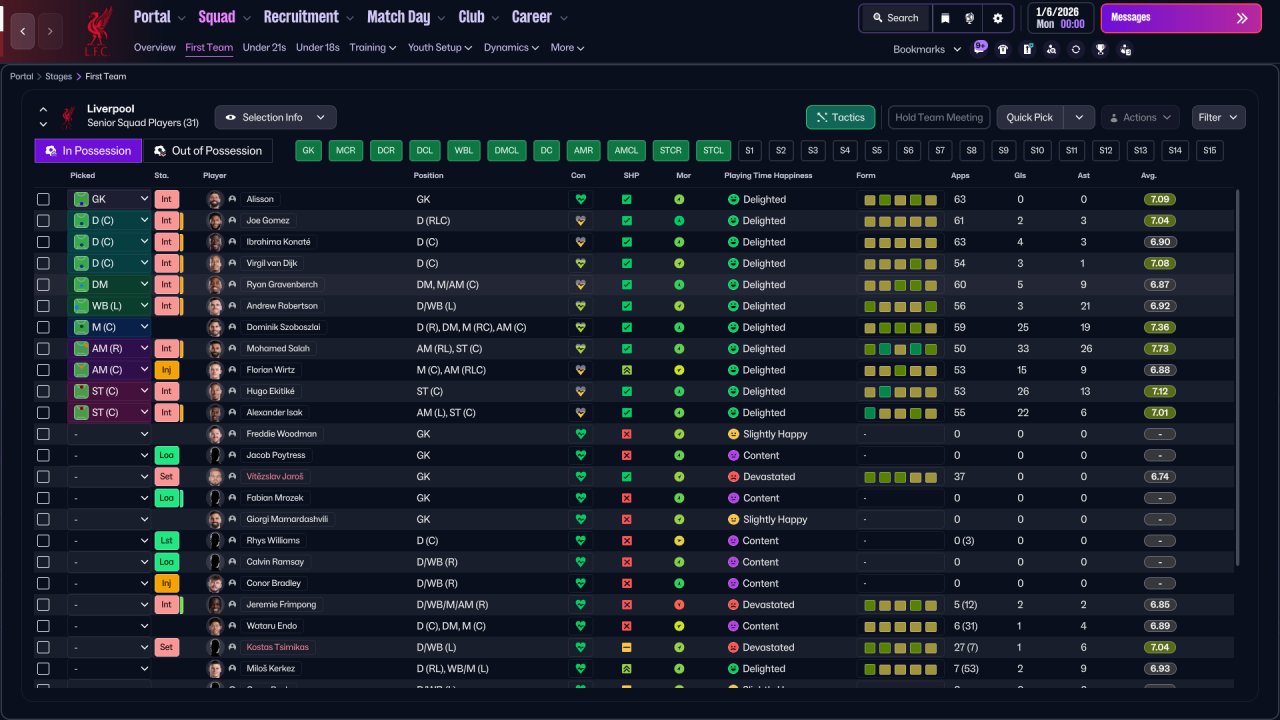
Task: Click the Tactics button
Action: 841,117
